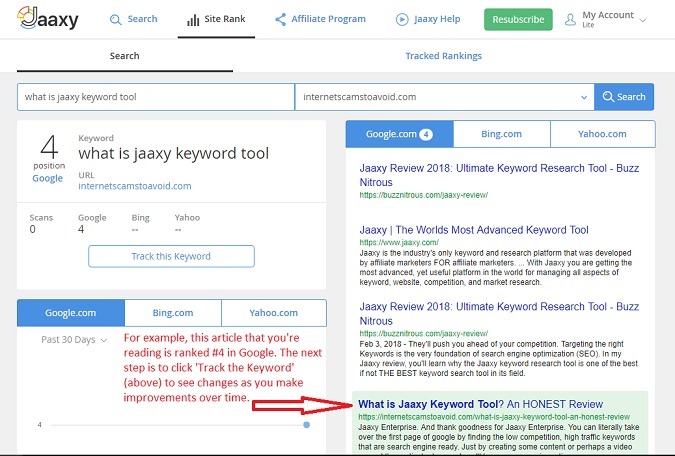Image resolution: width=675 pixels, height=456 pixels.
Task: Open the Jaaxy Review 2018 result dated Feb 3, 2018
Action: 499,313
